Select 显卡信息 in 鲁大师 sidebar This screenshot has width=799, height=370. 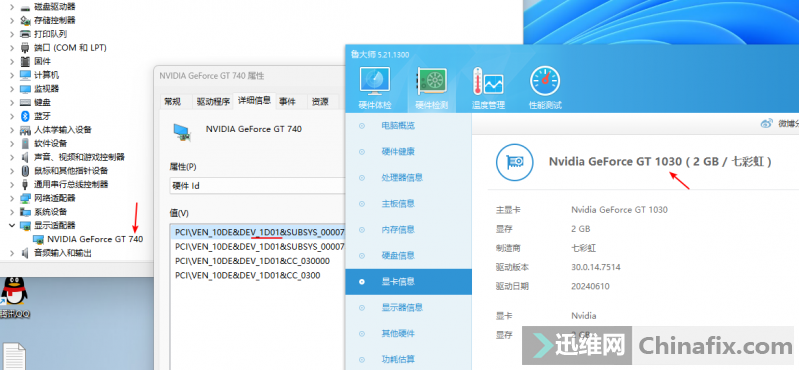point(408,281)
